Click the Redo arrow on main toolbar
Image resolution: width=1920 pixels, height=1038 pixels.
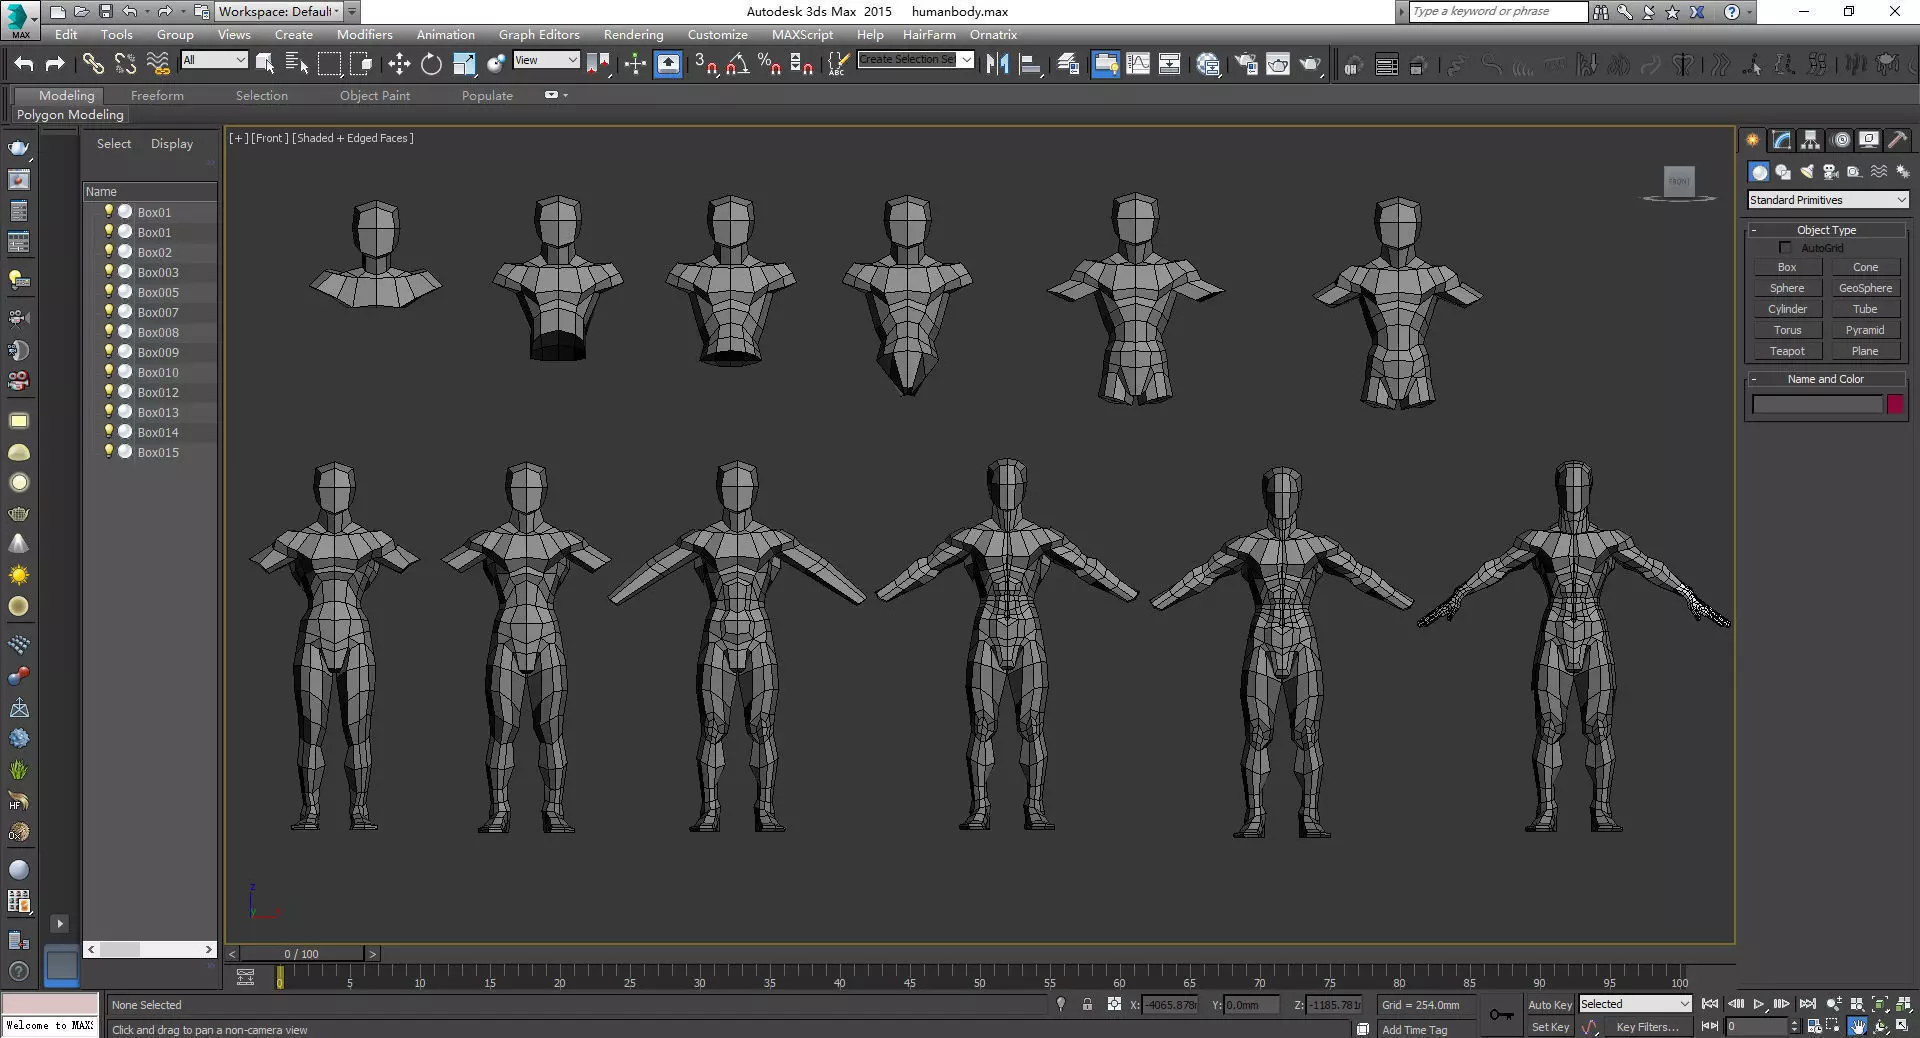coord(55,64)
